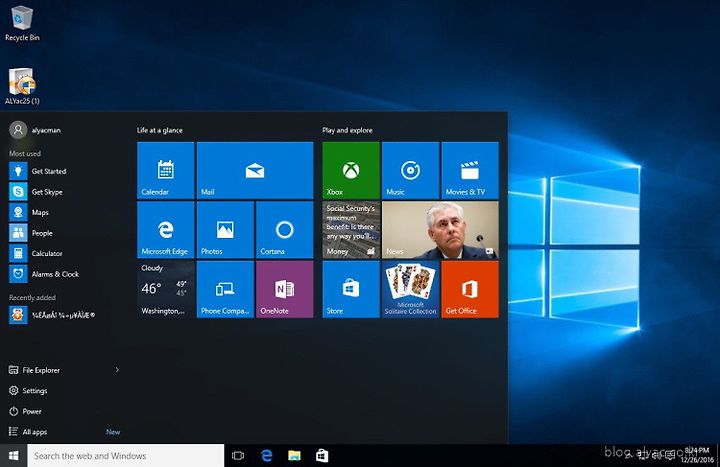Open the recently added app entry
The image size is (720, 467).
click(64, 315)
